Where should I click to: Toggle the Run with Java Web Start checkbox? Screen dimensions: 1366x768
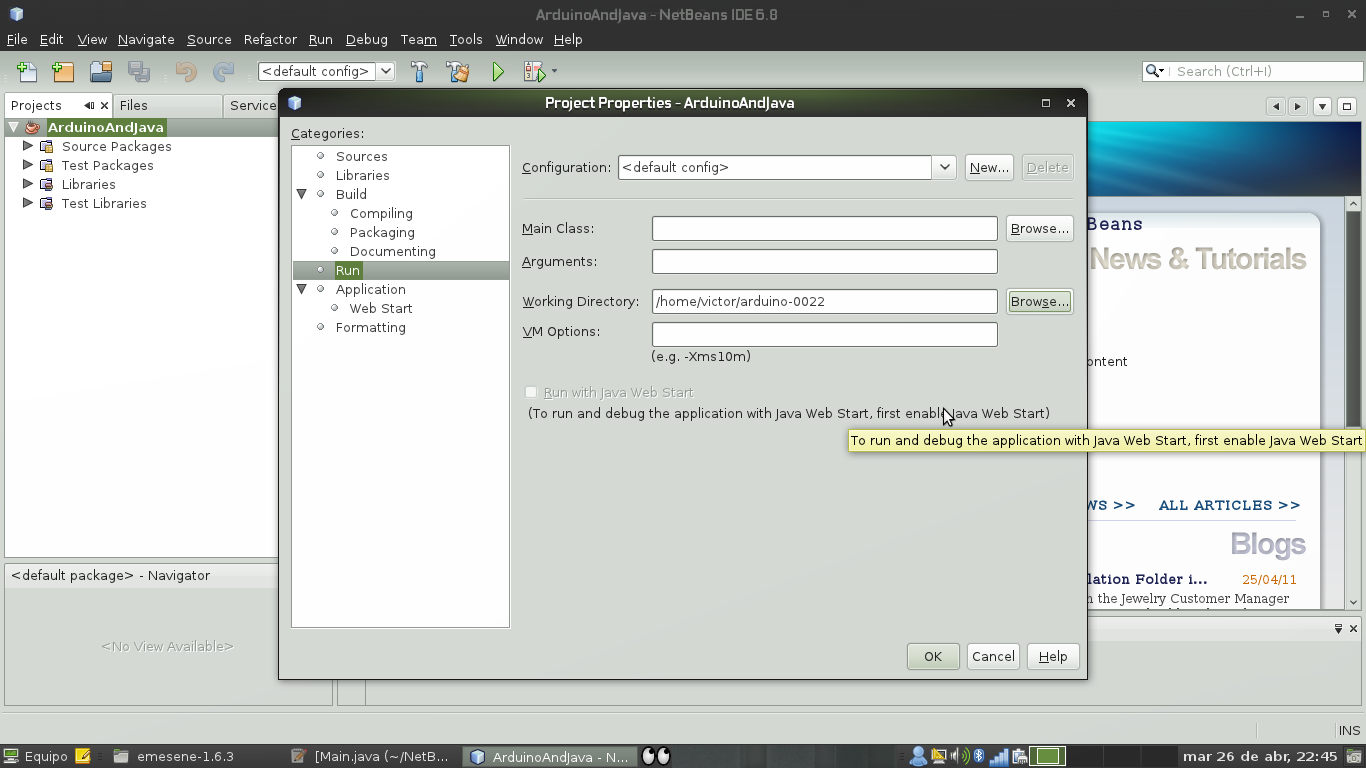[531, 392]
